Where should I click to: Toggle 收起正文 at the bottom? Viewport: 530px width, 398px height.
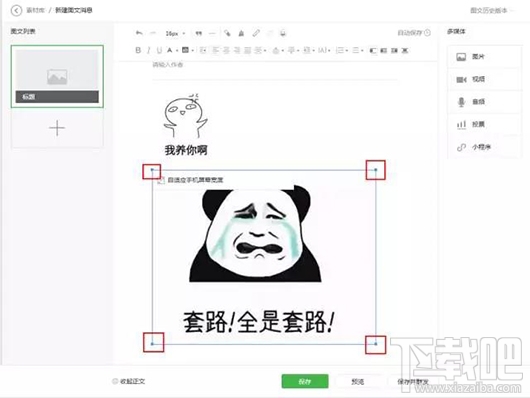(x=129, y=381)
